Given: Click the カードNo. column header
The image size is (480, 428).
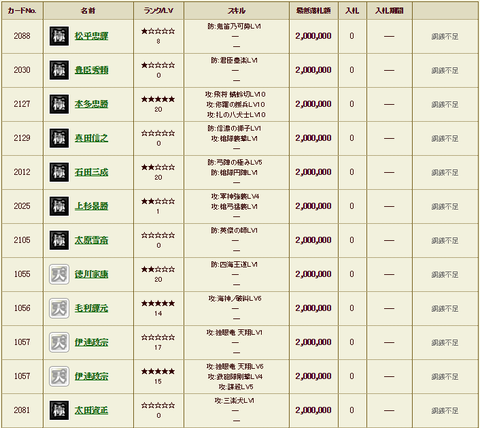Looking at the screenshot, I should click(22, 11).
